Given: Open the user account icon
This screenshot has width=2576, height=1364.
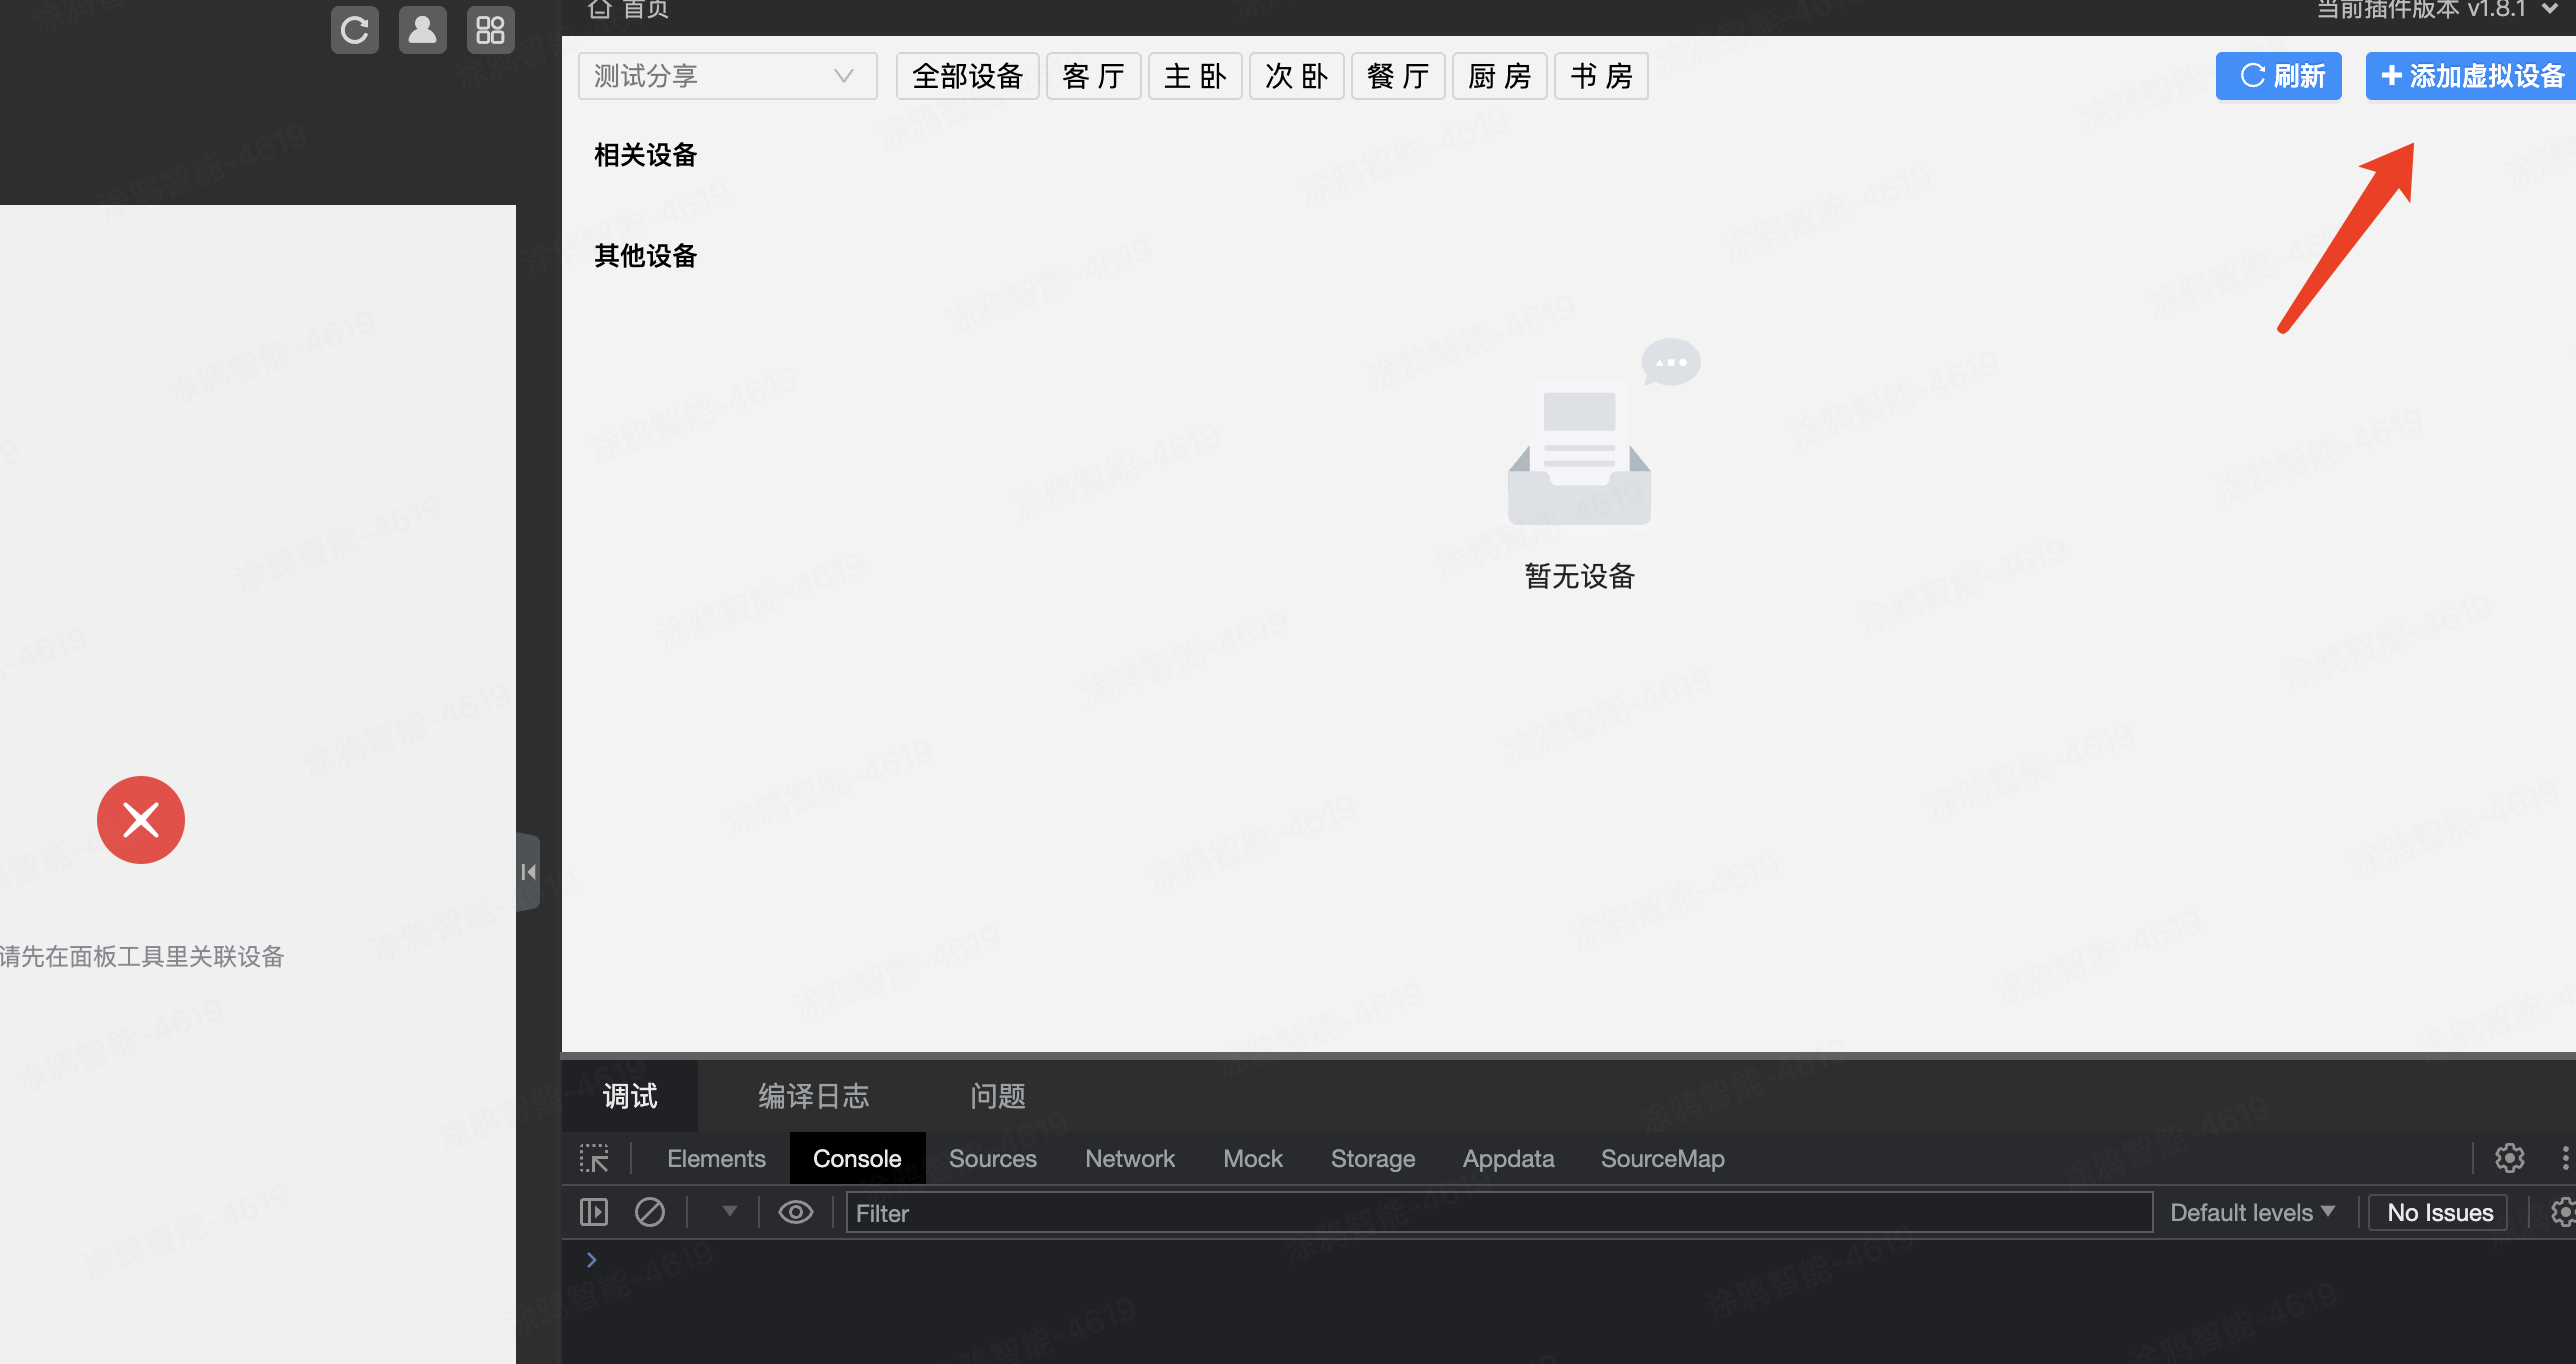Looking at the screenshot, I should click(x=422, y=30).
